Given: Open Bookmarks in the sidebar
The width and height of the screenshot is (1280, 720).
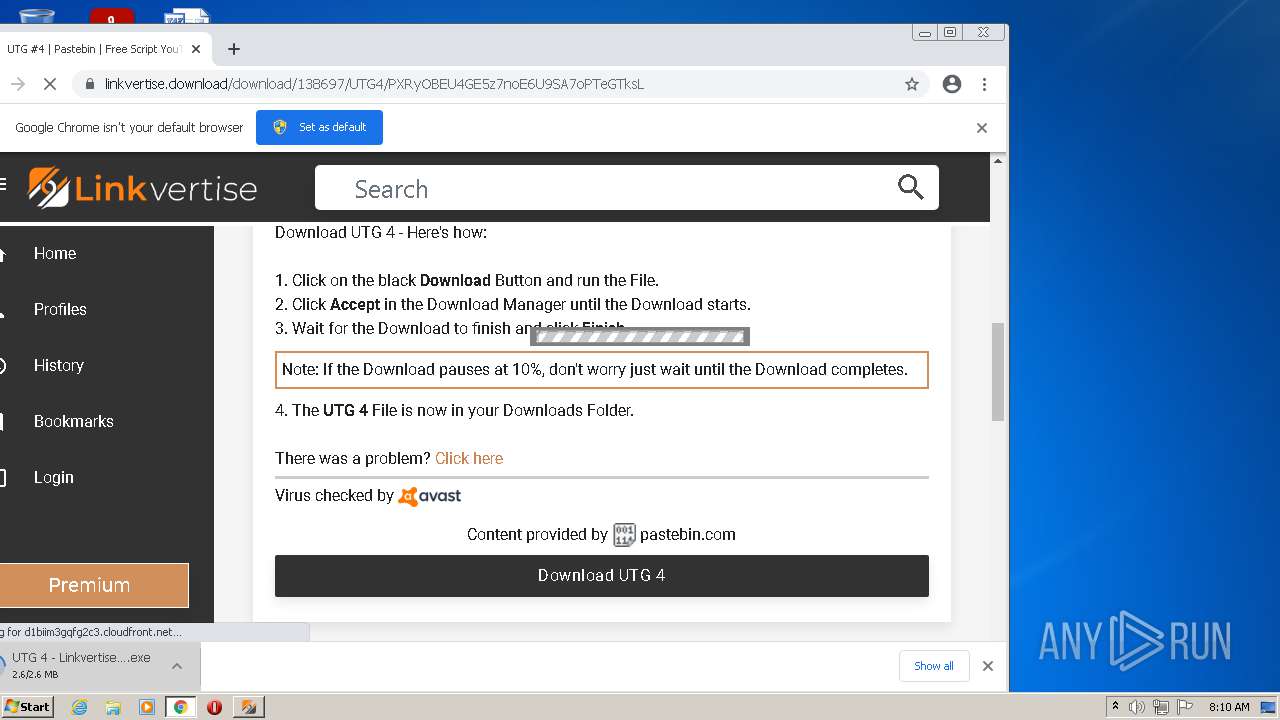Looking at the screenshot, I should click(x=74, y=422).
